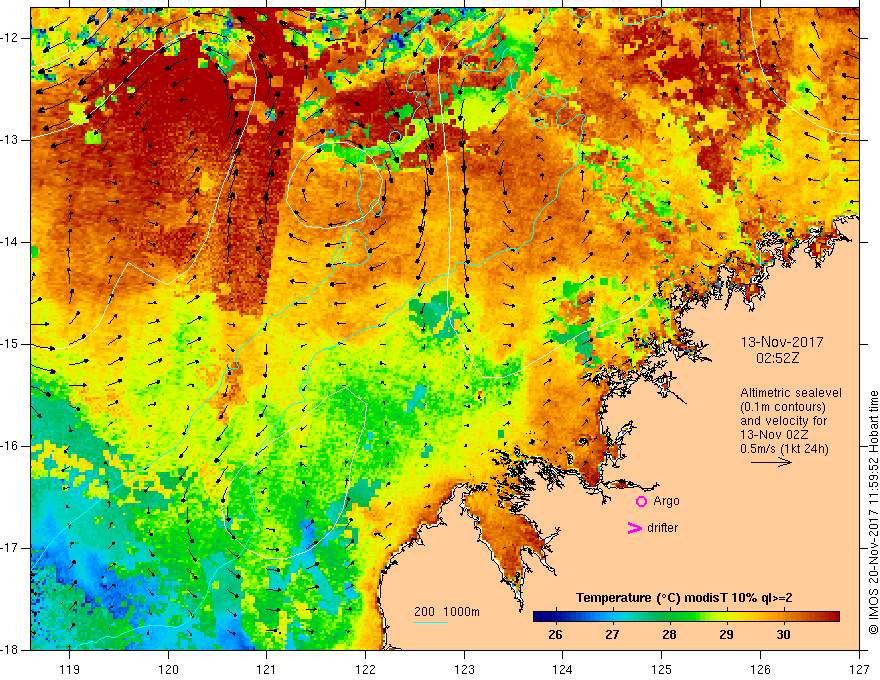Click the 'Temperature (°C) modisT 10% ql>=2' title

(684, 598)
